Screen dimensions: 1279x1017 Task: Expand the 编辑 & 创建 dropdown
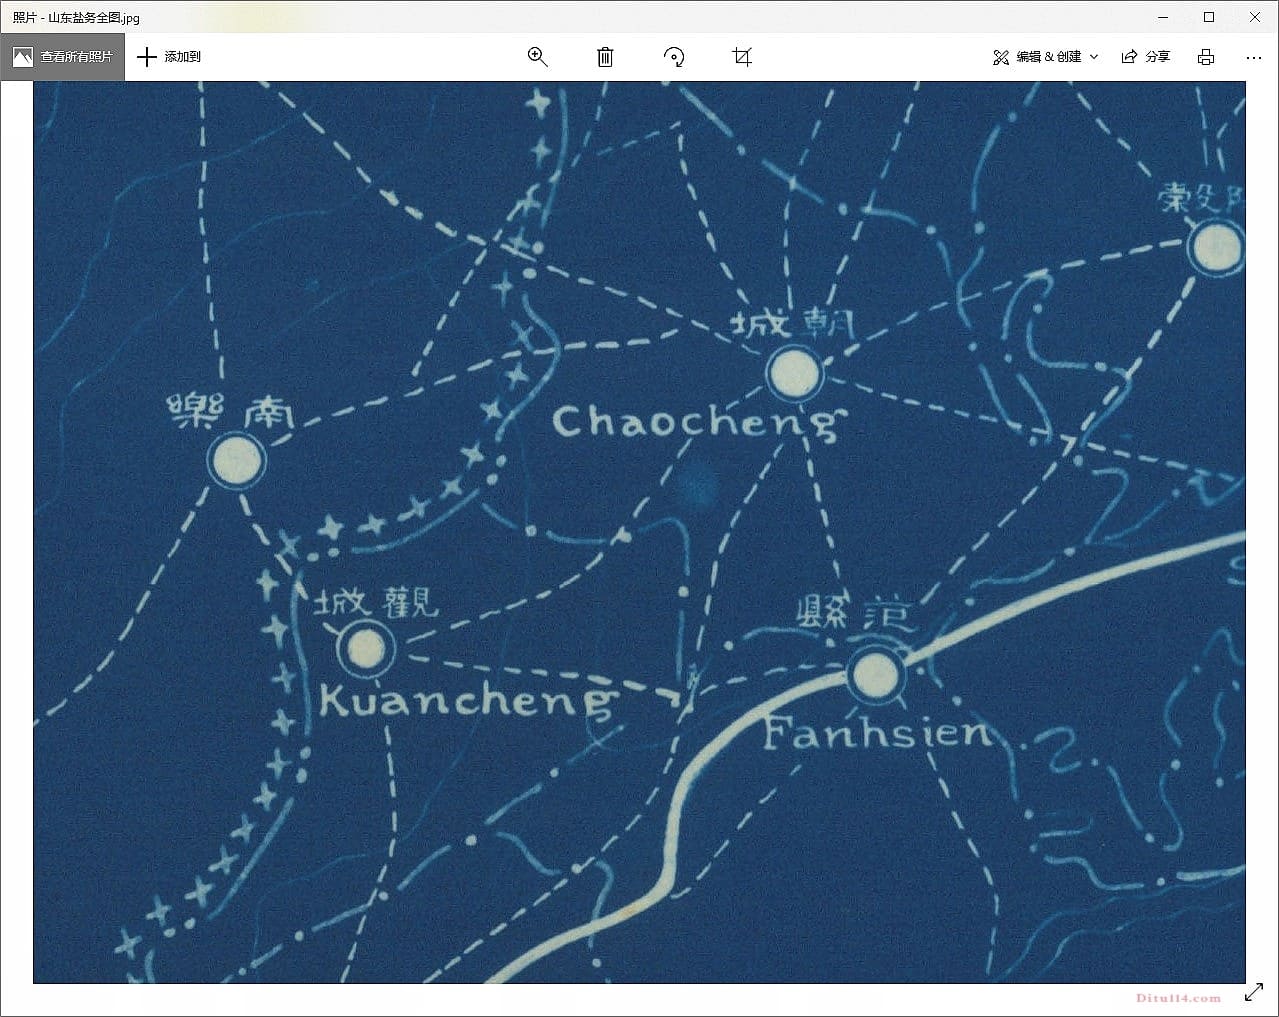click(x=1045, y=57)
